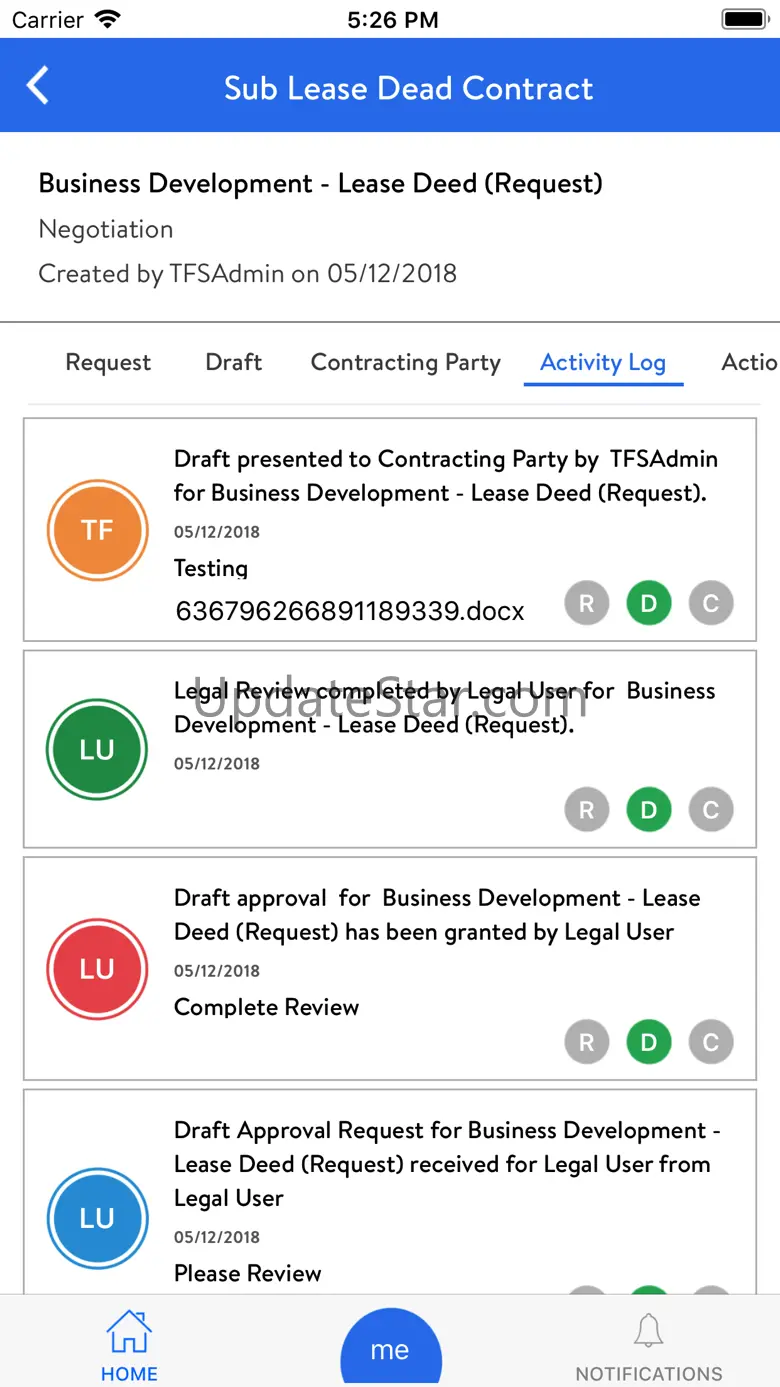
Task: Tap green D badge on Legal Review entry
Action: click(649, 810)
